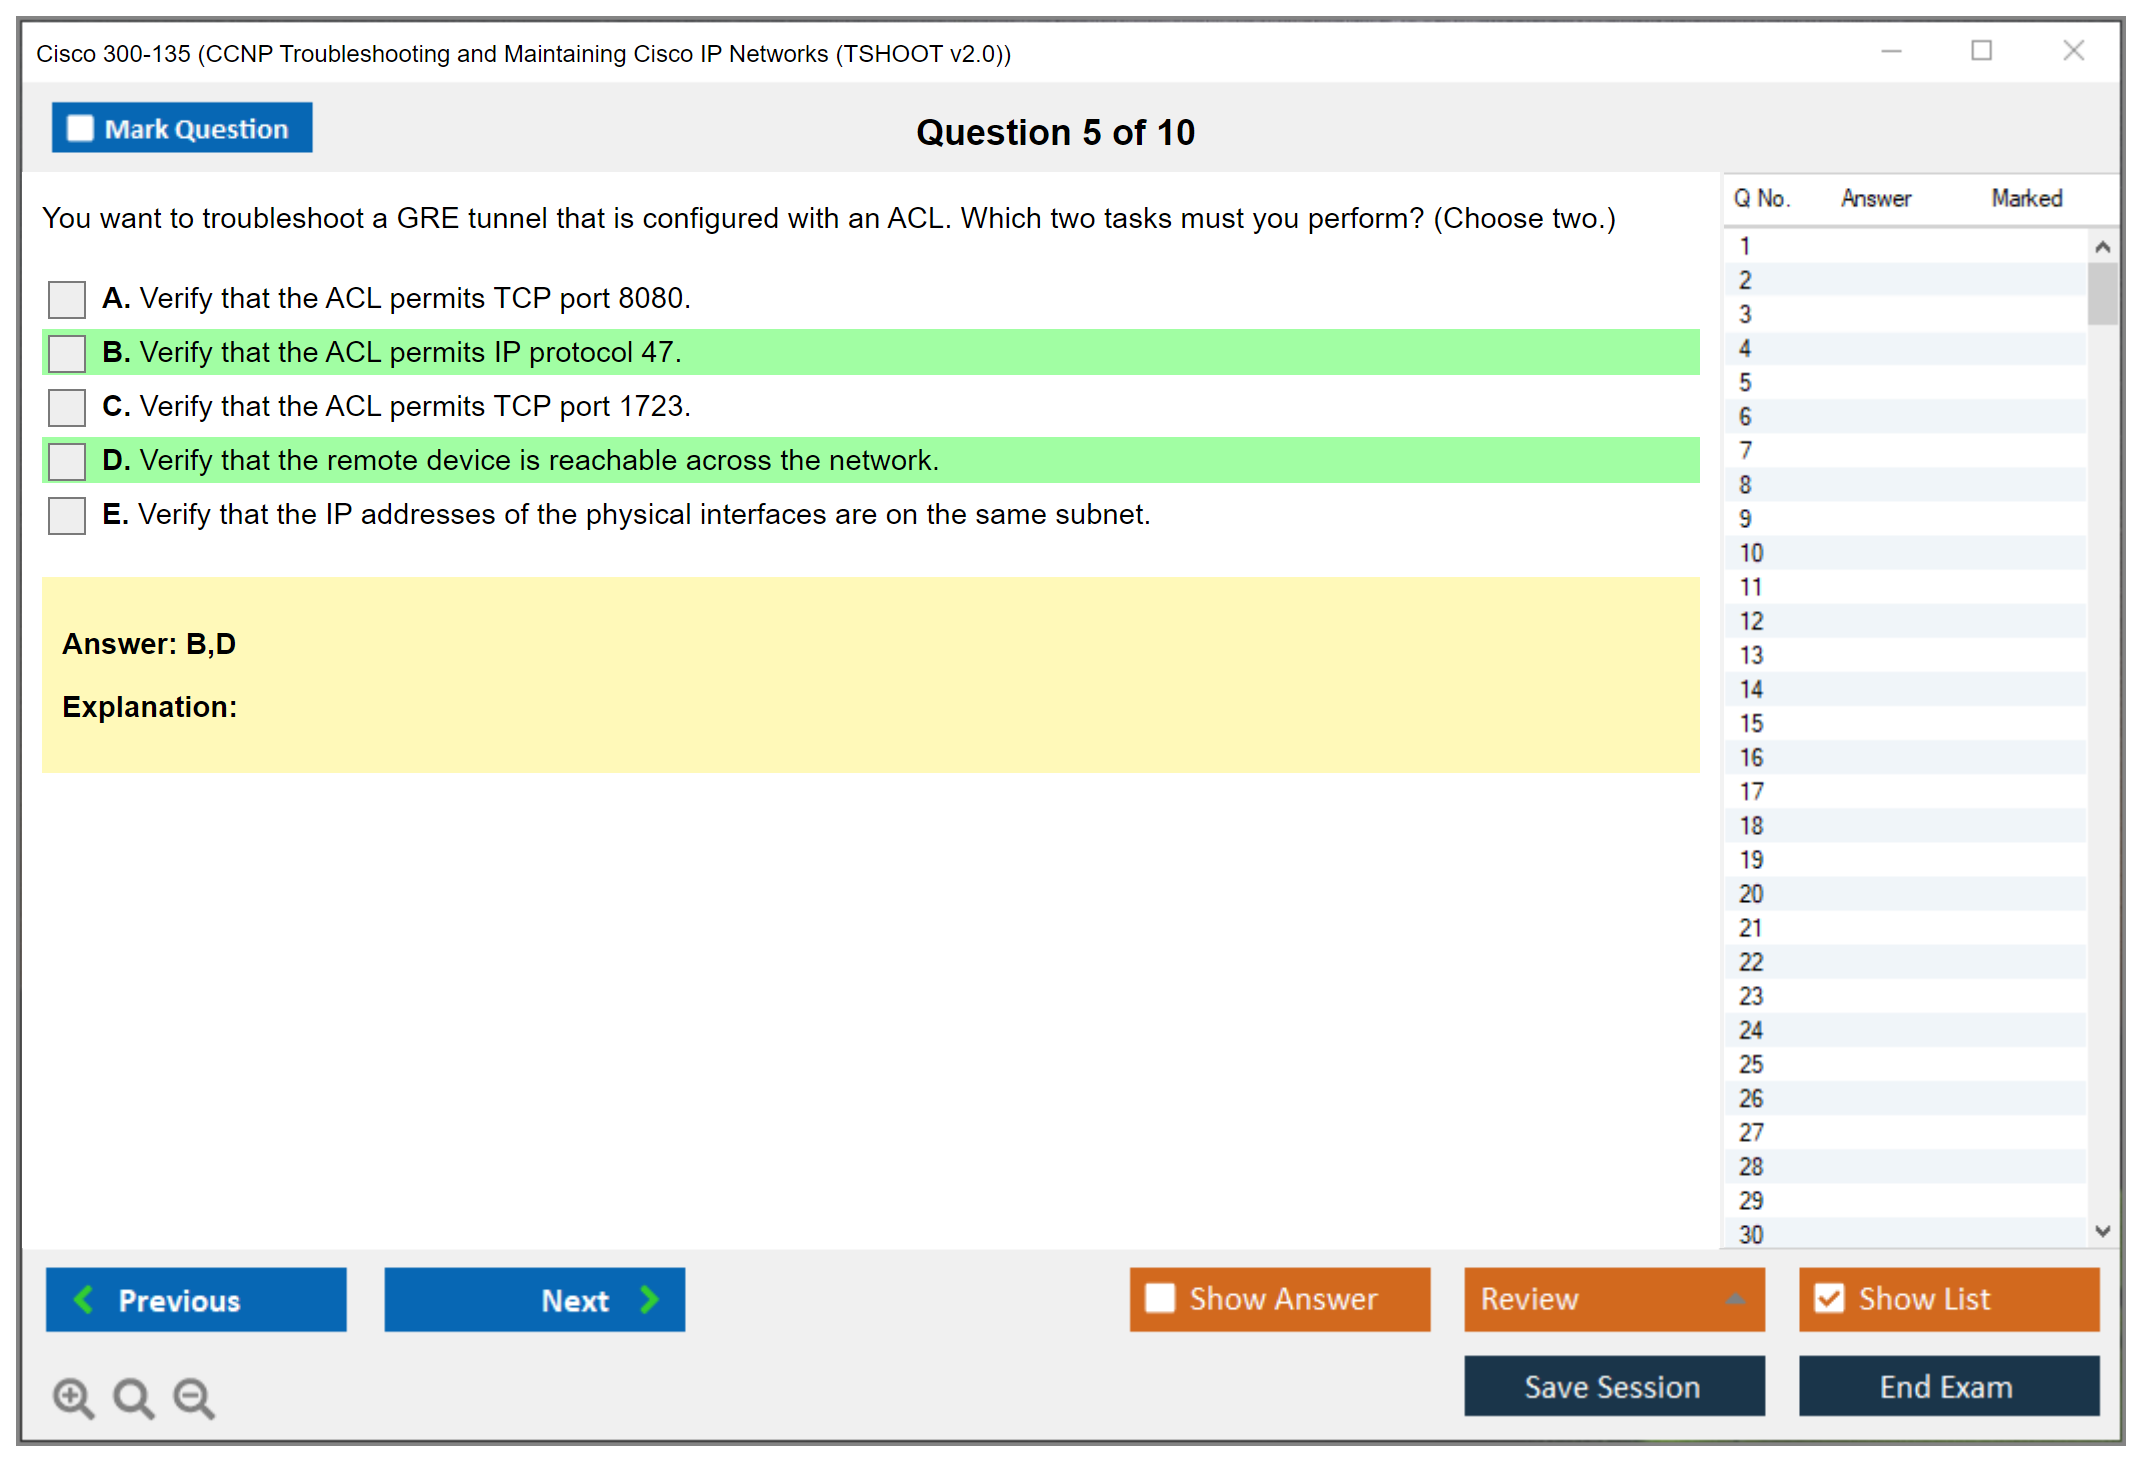Expand the Review dropdown arrow
Screen dimensions: 2150x1470
click(1735, 1299)
